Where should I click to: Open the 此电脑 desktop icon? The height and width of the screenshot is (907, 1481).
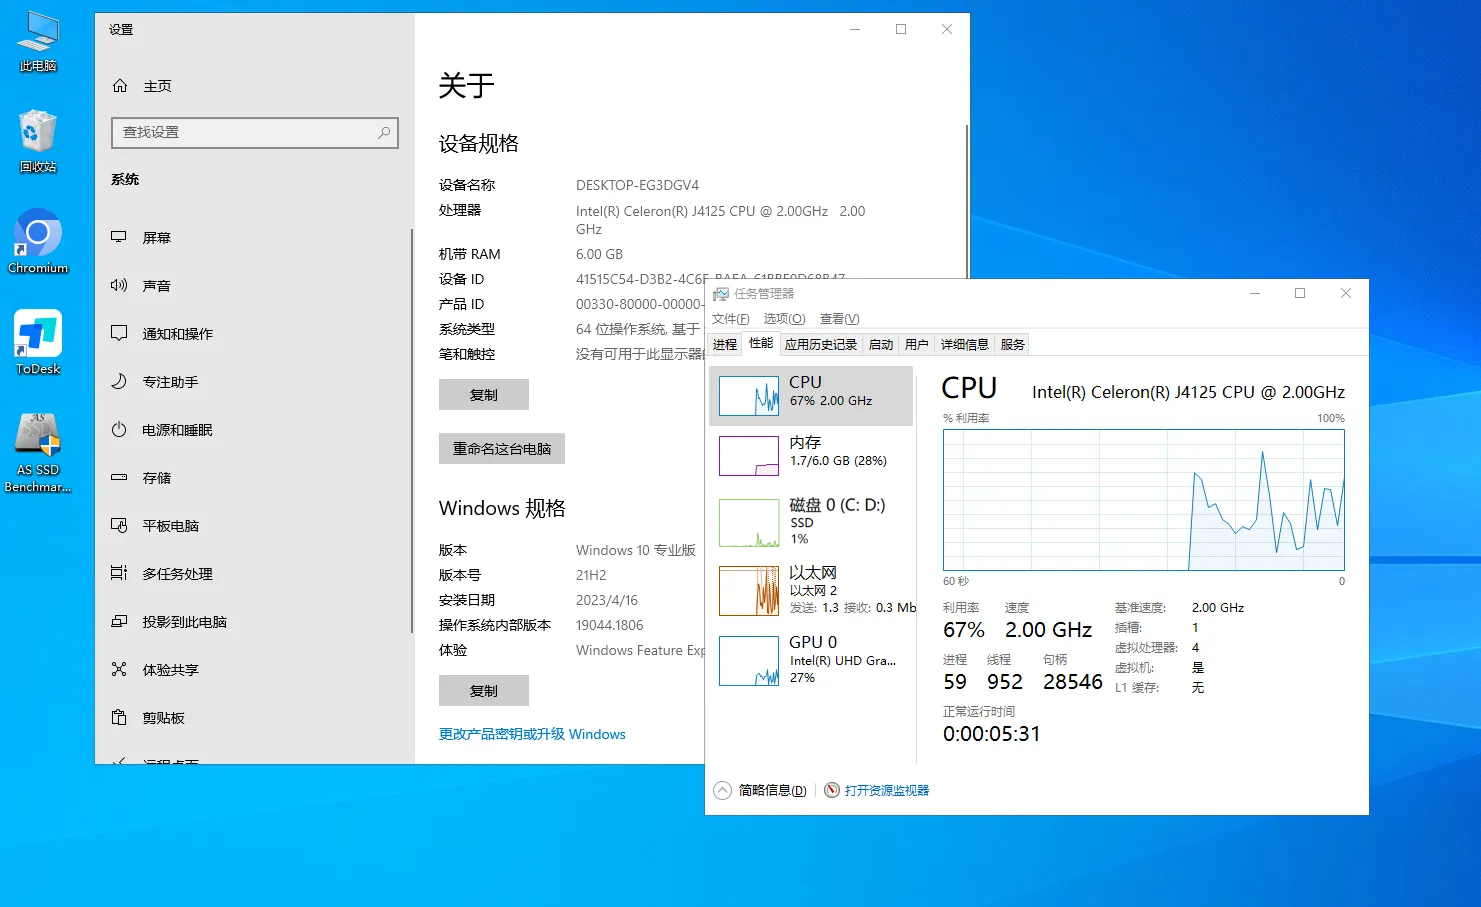(38, 40)
